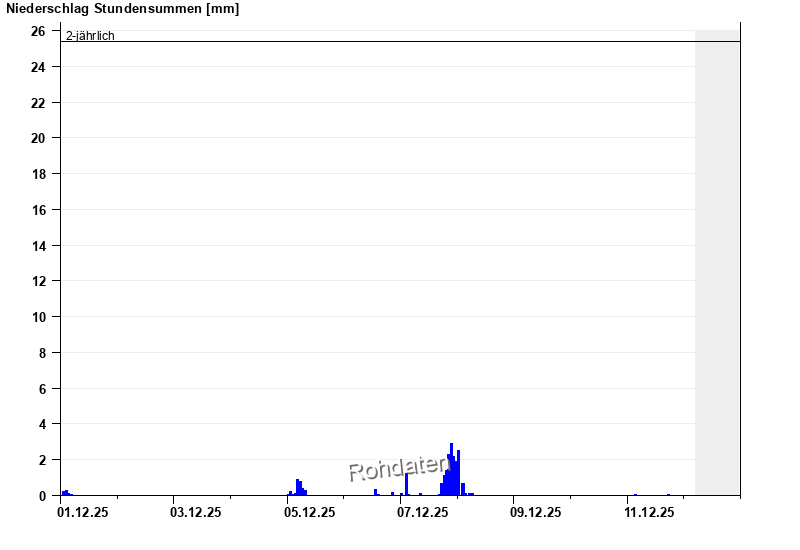Click the y-axis label 4
Image resolution: width=800 pixels, height=550 pixels.
click(x=42, y=424)
